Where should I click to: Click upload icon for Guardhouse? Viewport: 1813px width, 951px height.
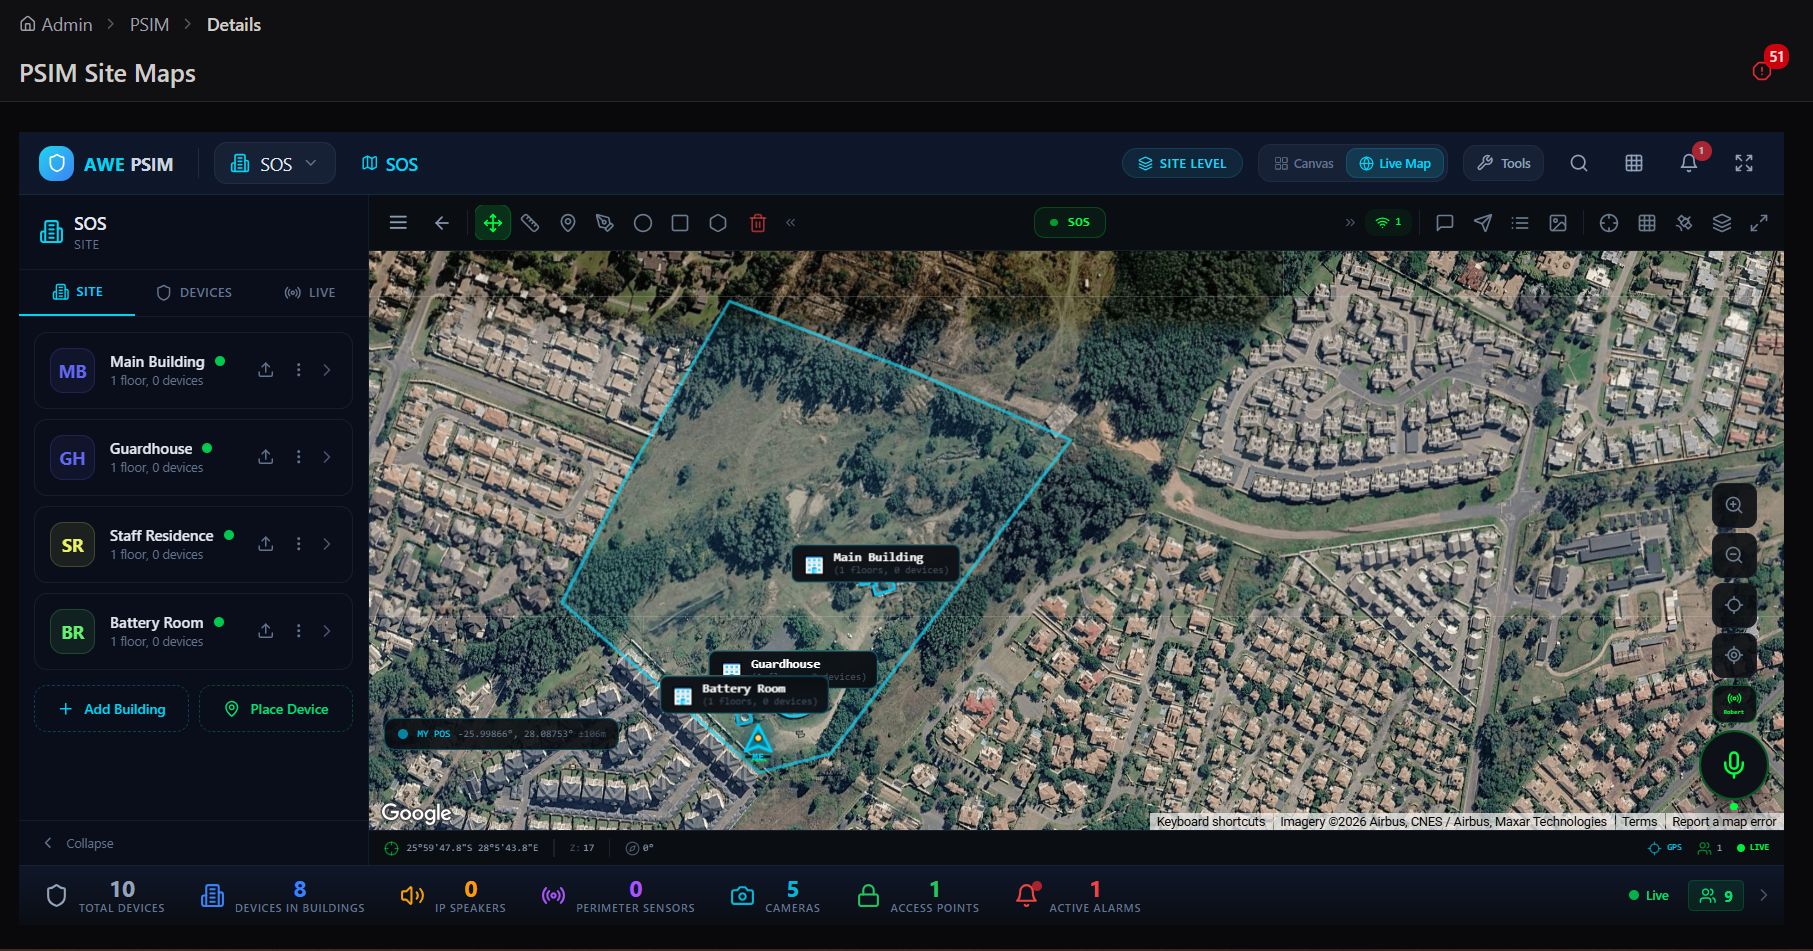266,457
